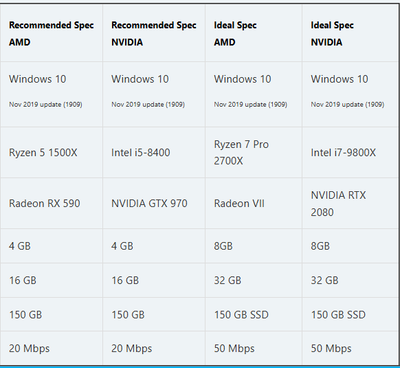This screenshot has width=400, height=368.
Task: Click the 16 GB cell under Recommended AMD
Action: [51, 280]
